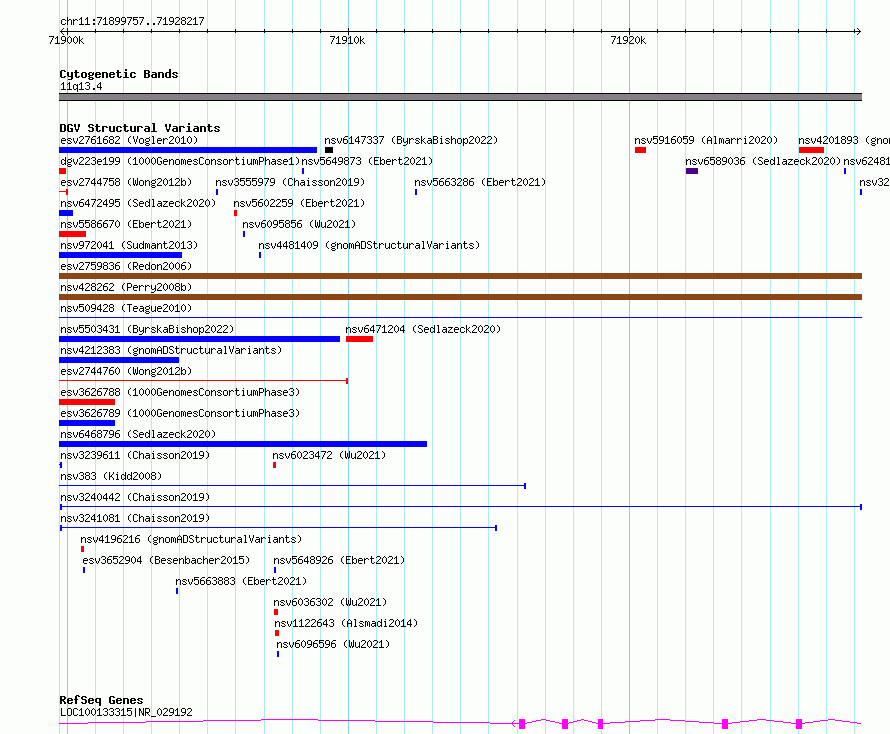Click nsv972041 (Sudmant2013) label
The image size is (890, 734).
pos(129,245)
